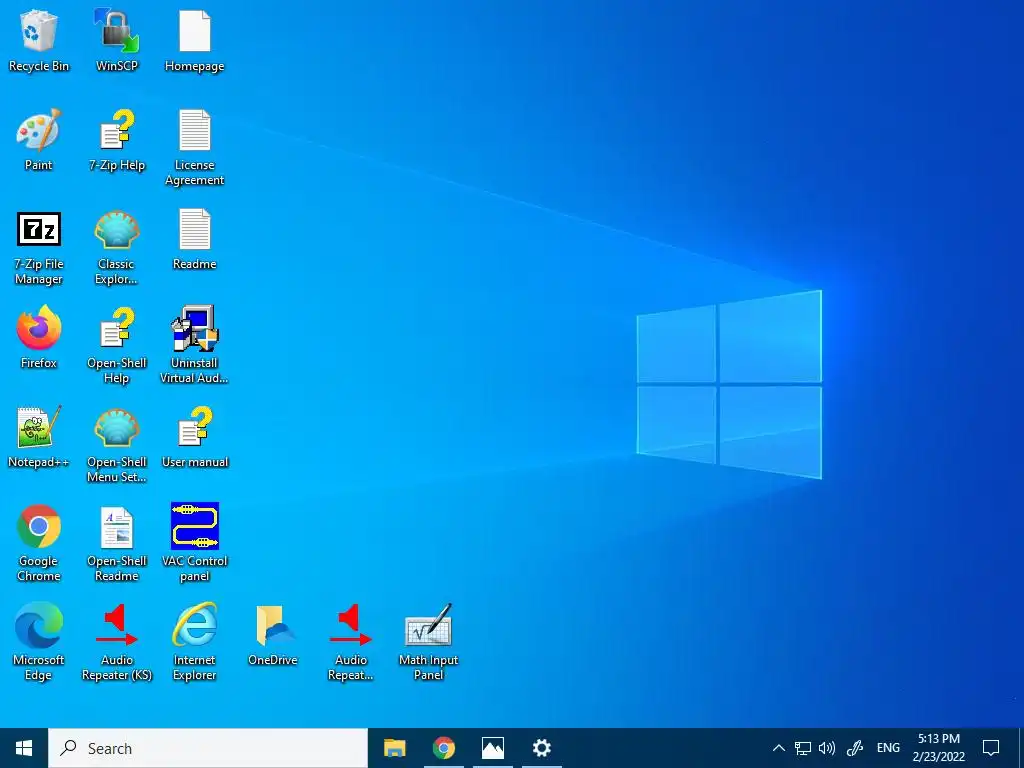Change the ENG input language
Viewport: 1024px width, 768px height.
click(x=888, y=748)
